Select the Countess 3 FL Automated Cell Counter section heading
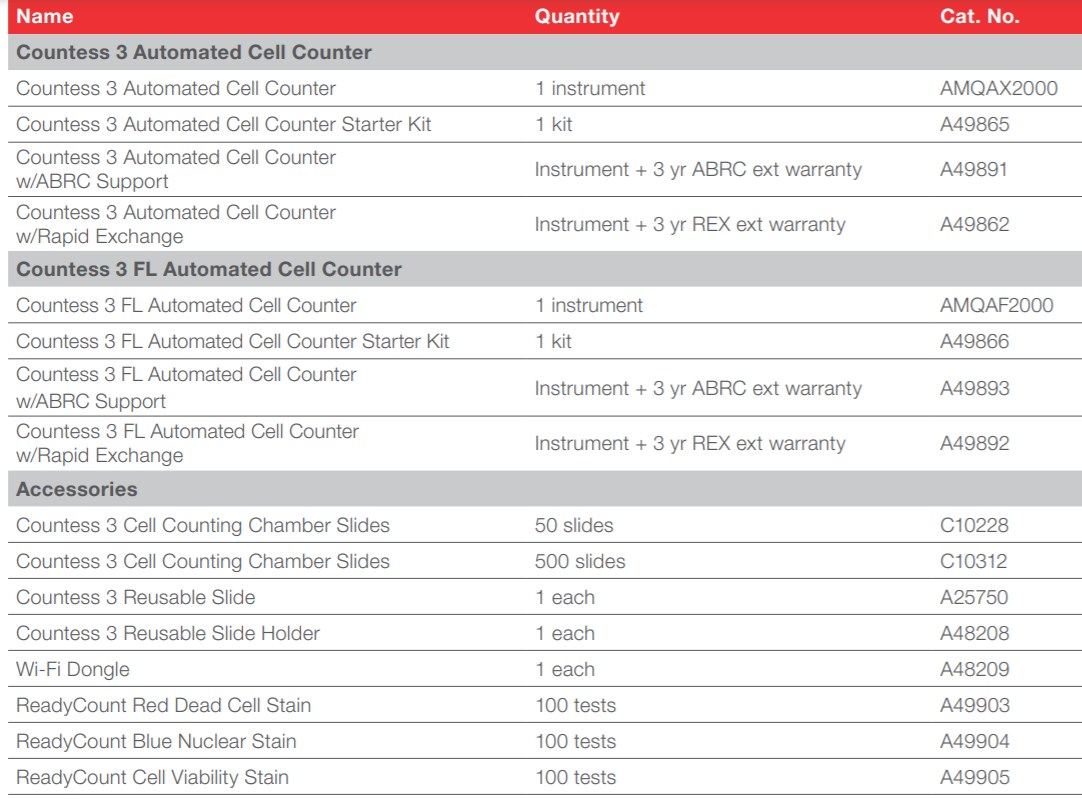Viewport: 1082px width, 799px height. tap(209, 269)
